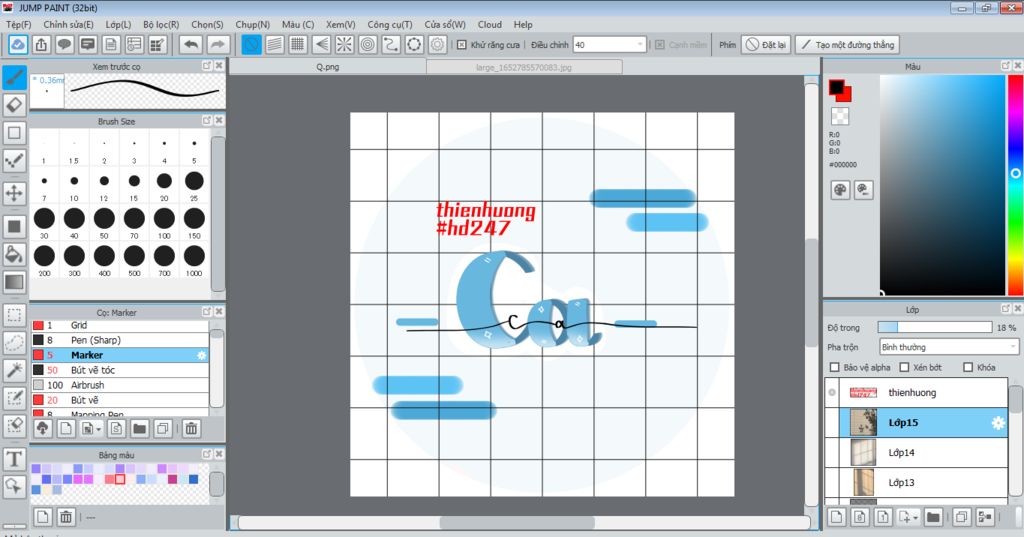Select the Lasso selection tool
The image size is (1024, 537).
pyautogui.click(x=14, y=342)
